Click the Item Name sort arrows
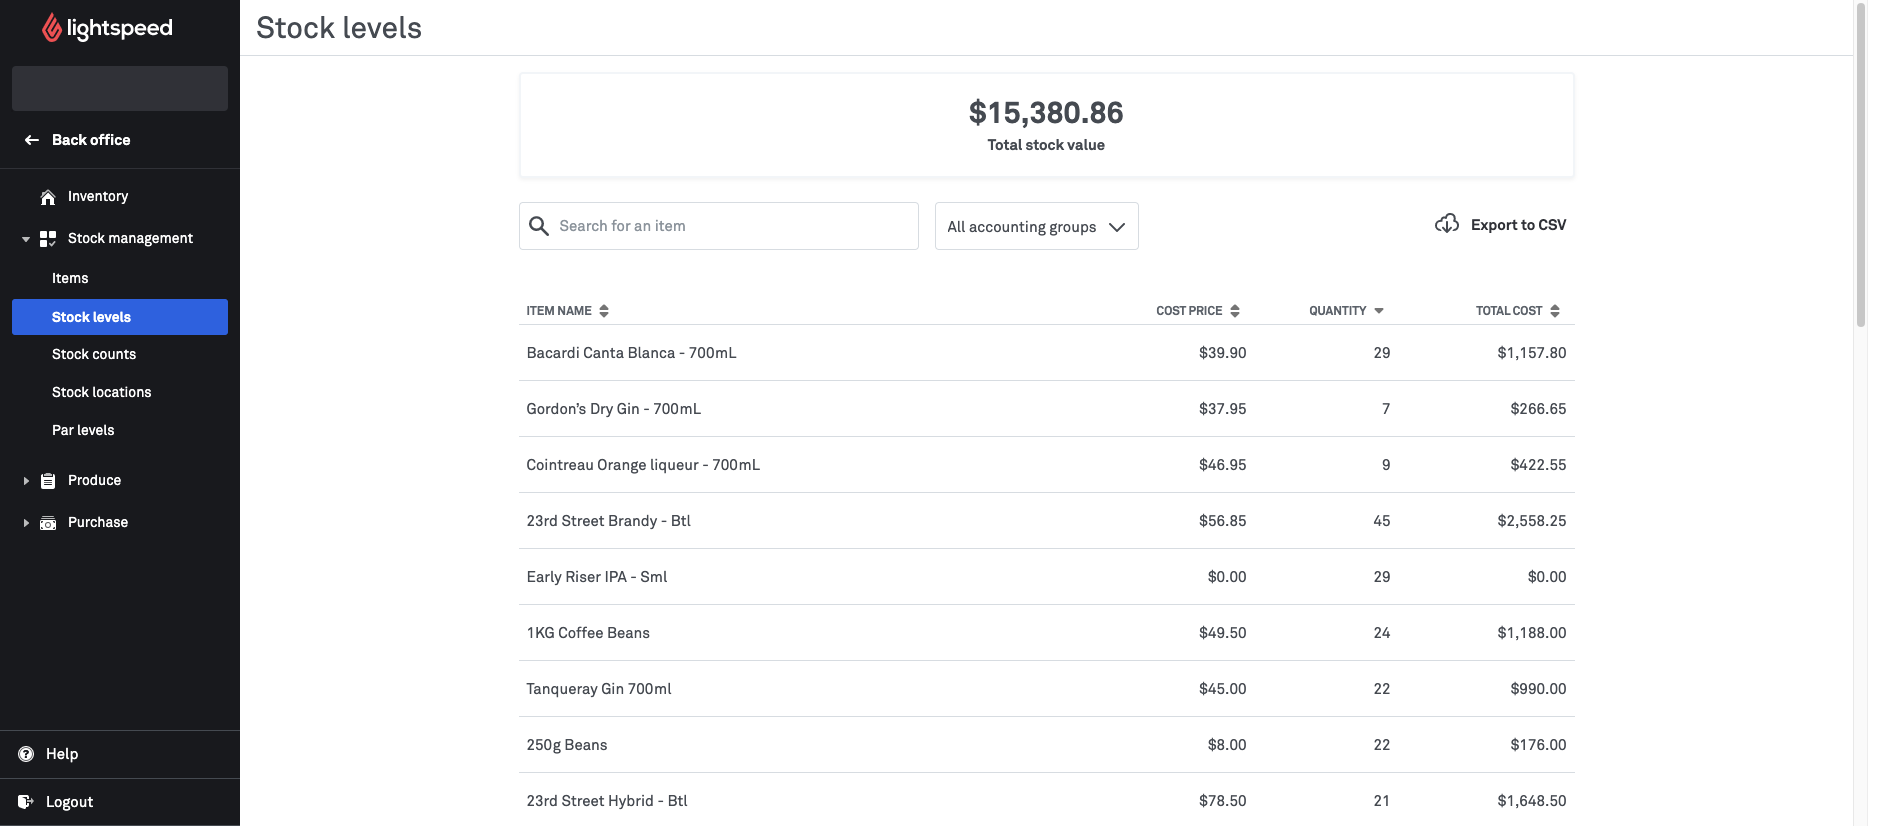Image resolution: width=1885 pixels, height=826 pixels. click(x=604, y=311)
